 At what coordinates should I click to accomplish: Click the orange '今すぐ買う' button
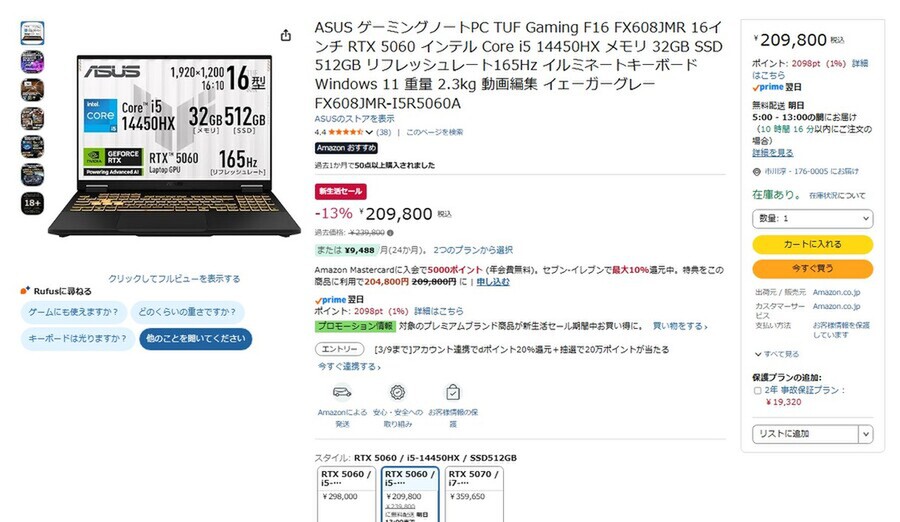(812, 268)
